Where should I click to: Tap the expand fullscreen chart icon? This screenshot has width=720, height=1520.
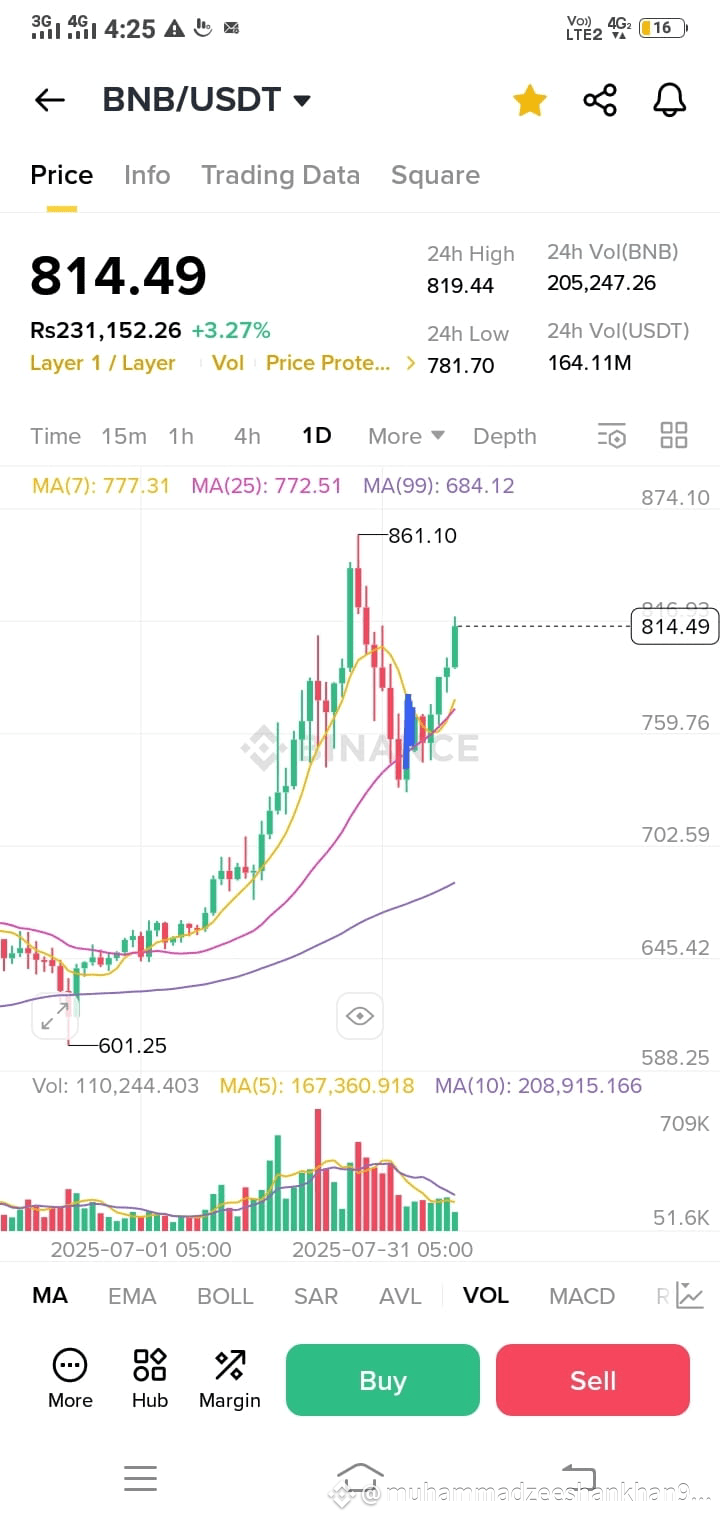[55, 1016]
